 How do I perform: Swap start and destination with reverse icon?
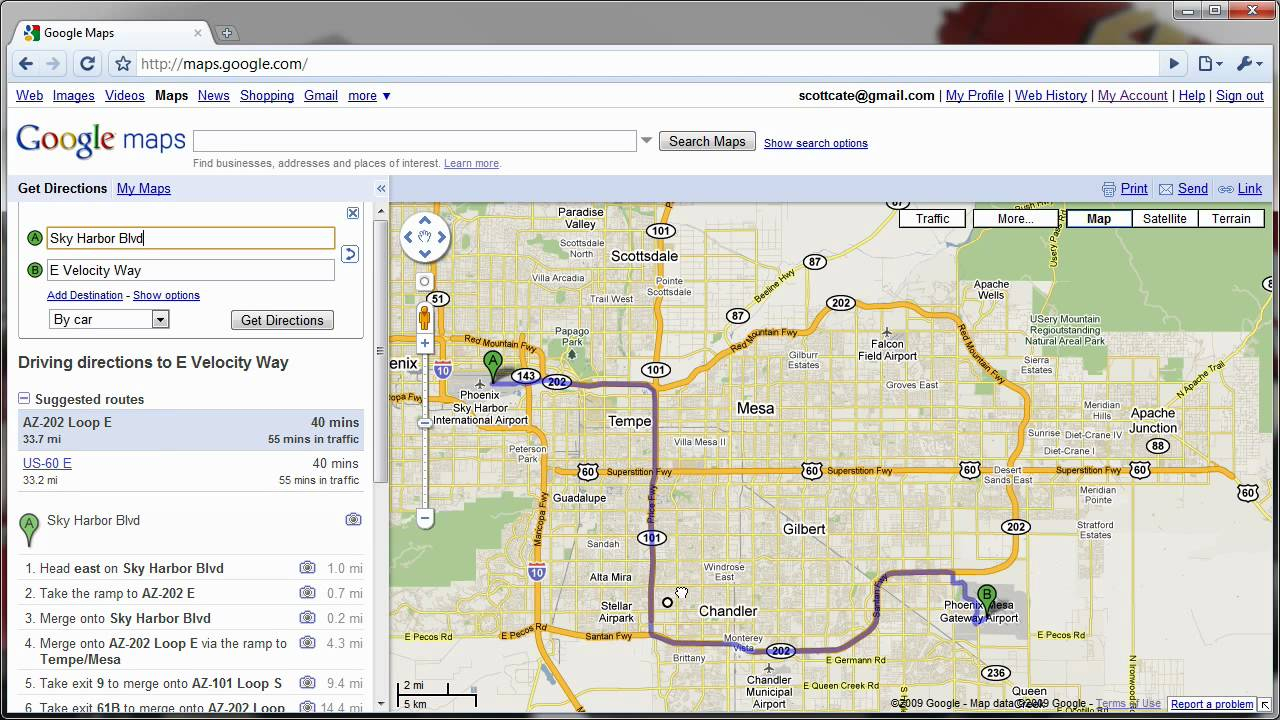349,254
